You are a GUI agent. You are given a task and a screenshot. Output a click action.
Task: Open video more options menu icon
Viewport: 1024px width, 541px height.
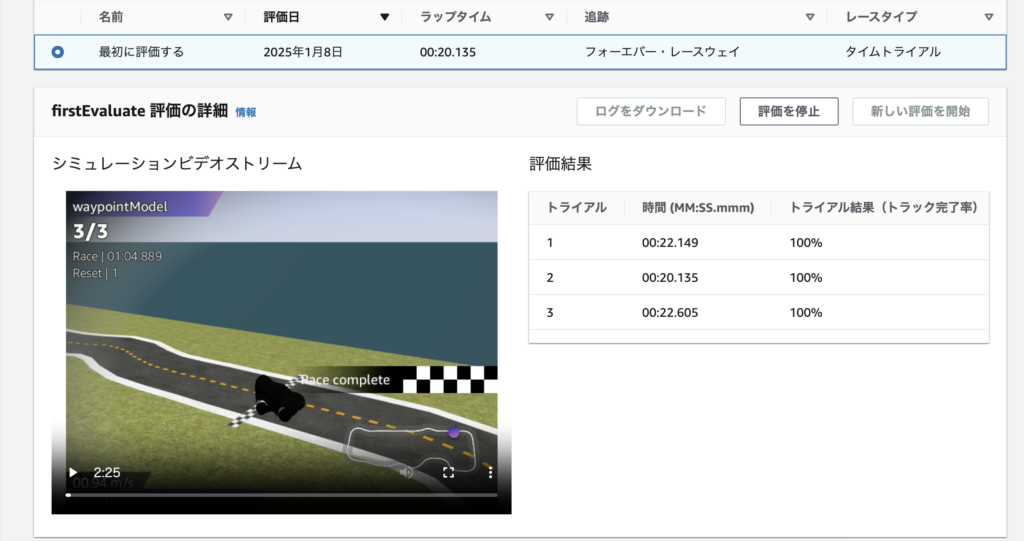point(490,472)
